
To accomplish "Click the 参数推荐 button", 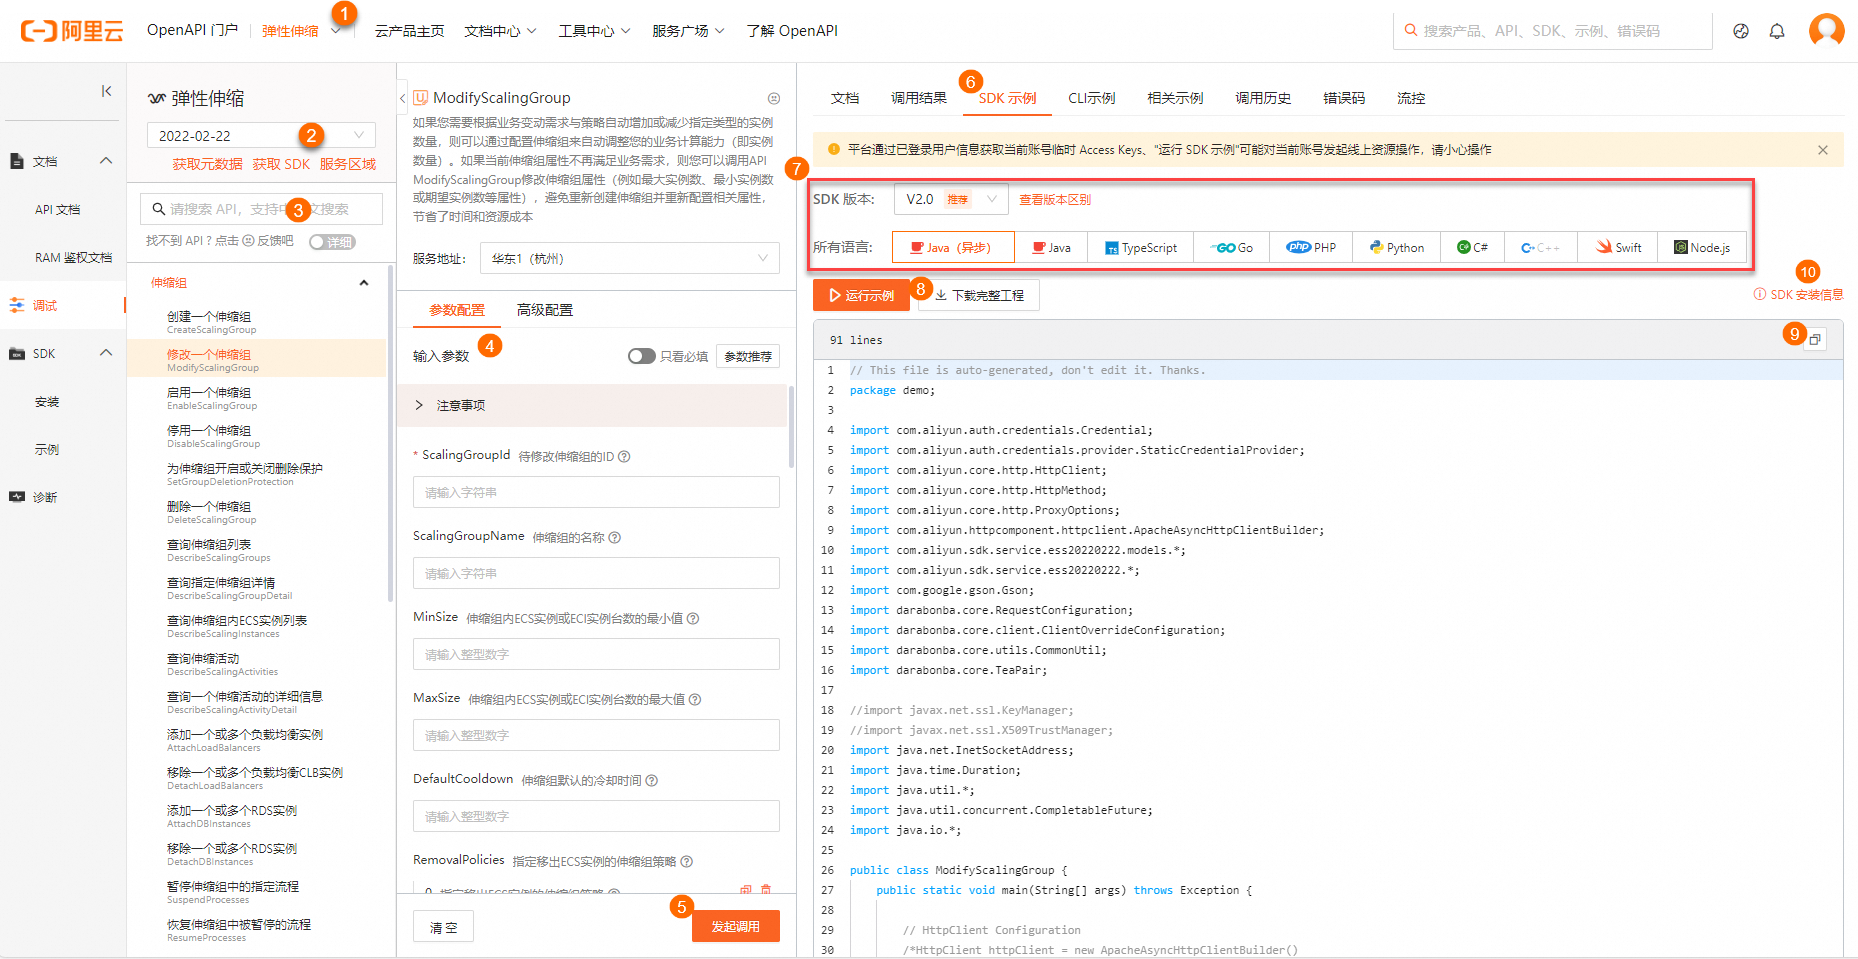I will (748, 356).
